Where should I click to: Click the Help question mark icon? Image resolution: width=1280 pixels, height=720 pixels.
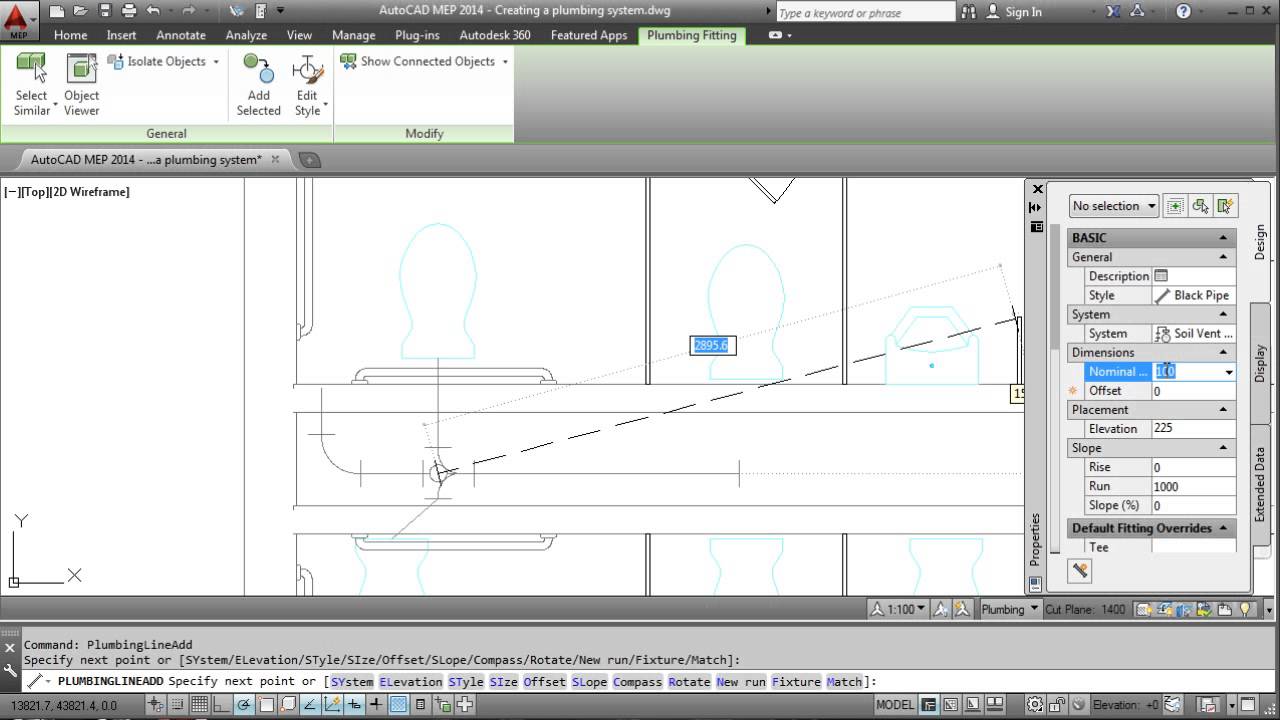[1184, 12]
